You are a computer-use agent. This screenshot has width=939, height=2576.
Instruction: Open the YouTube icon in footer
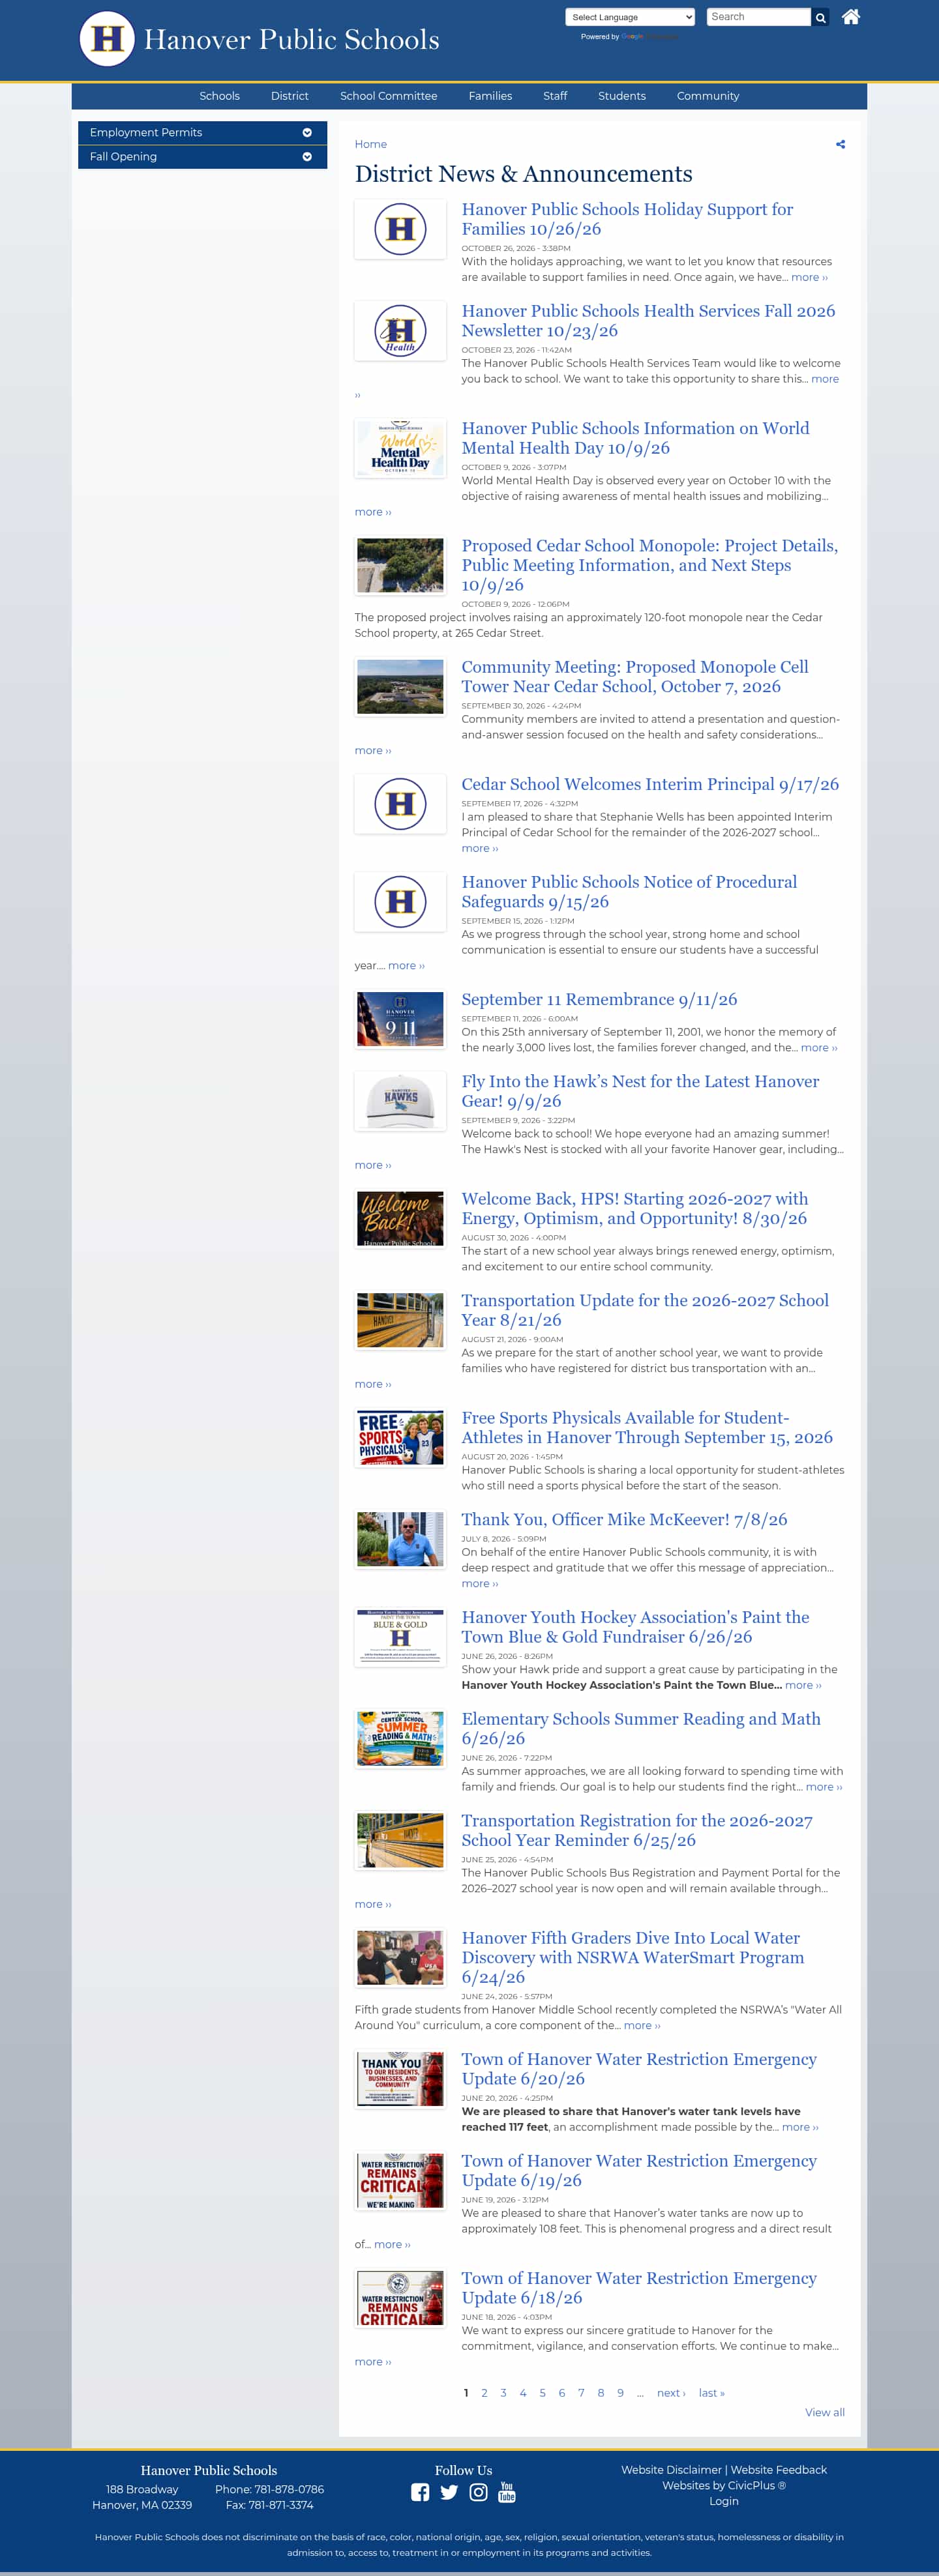coord(507,2492)
